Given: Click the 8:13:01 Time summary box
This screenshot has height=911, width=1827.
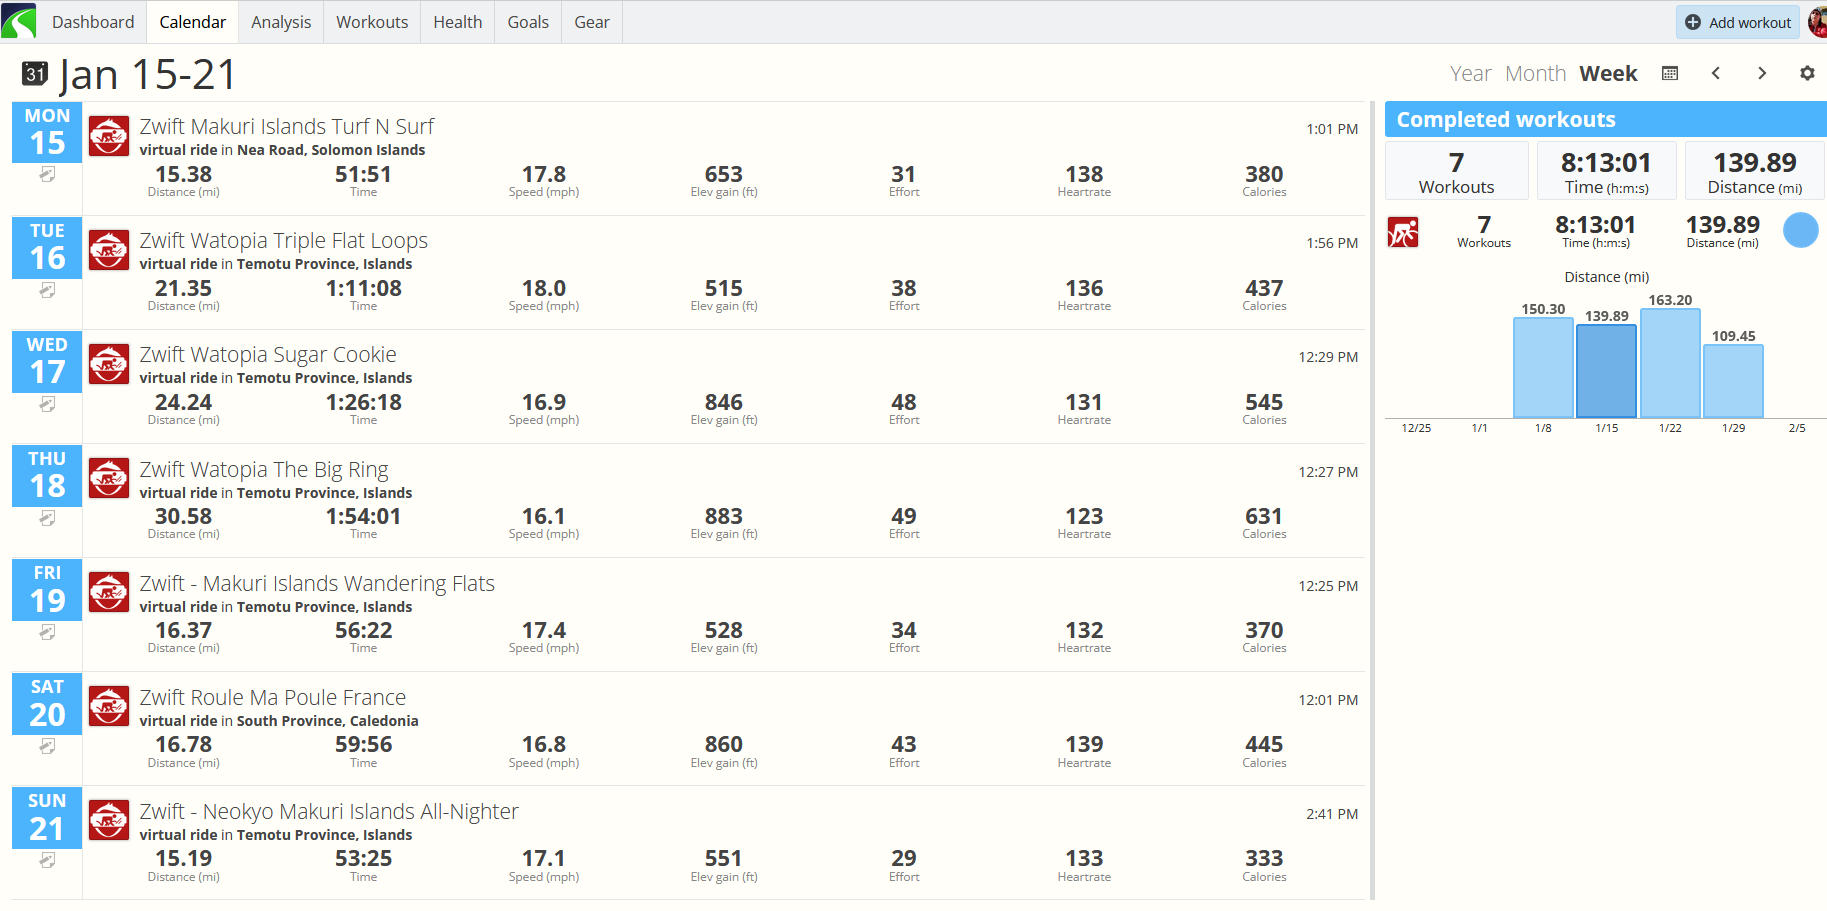Looking at the screenshot, I should click(1606, 171).
